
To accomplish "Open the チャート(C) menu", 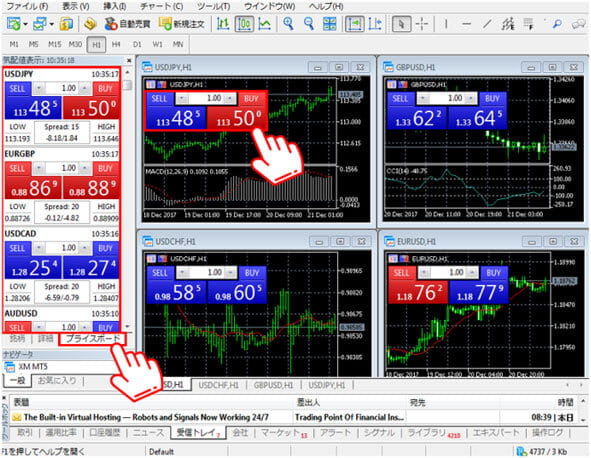I will click(162, 6).
